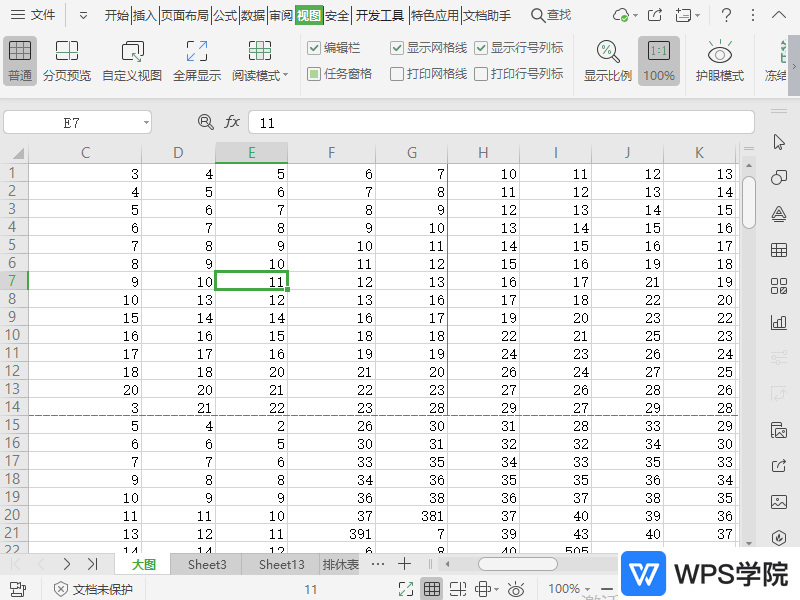Uncheck the 编辑栏 formula bar checkbox
The width and height of the screenshot is (800, 600).
coord(314,48)
